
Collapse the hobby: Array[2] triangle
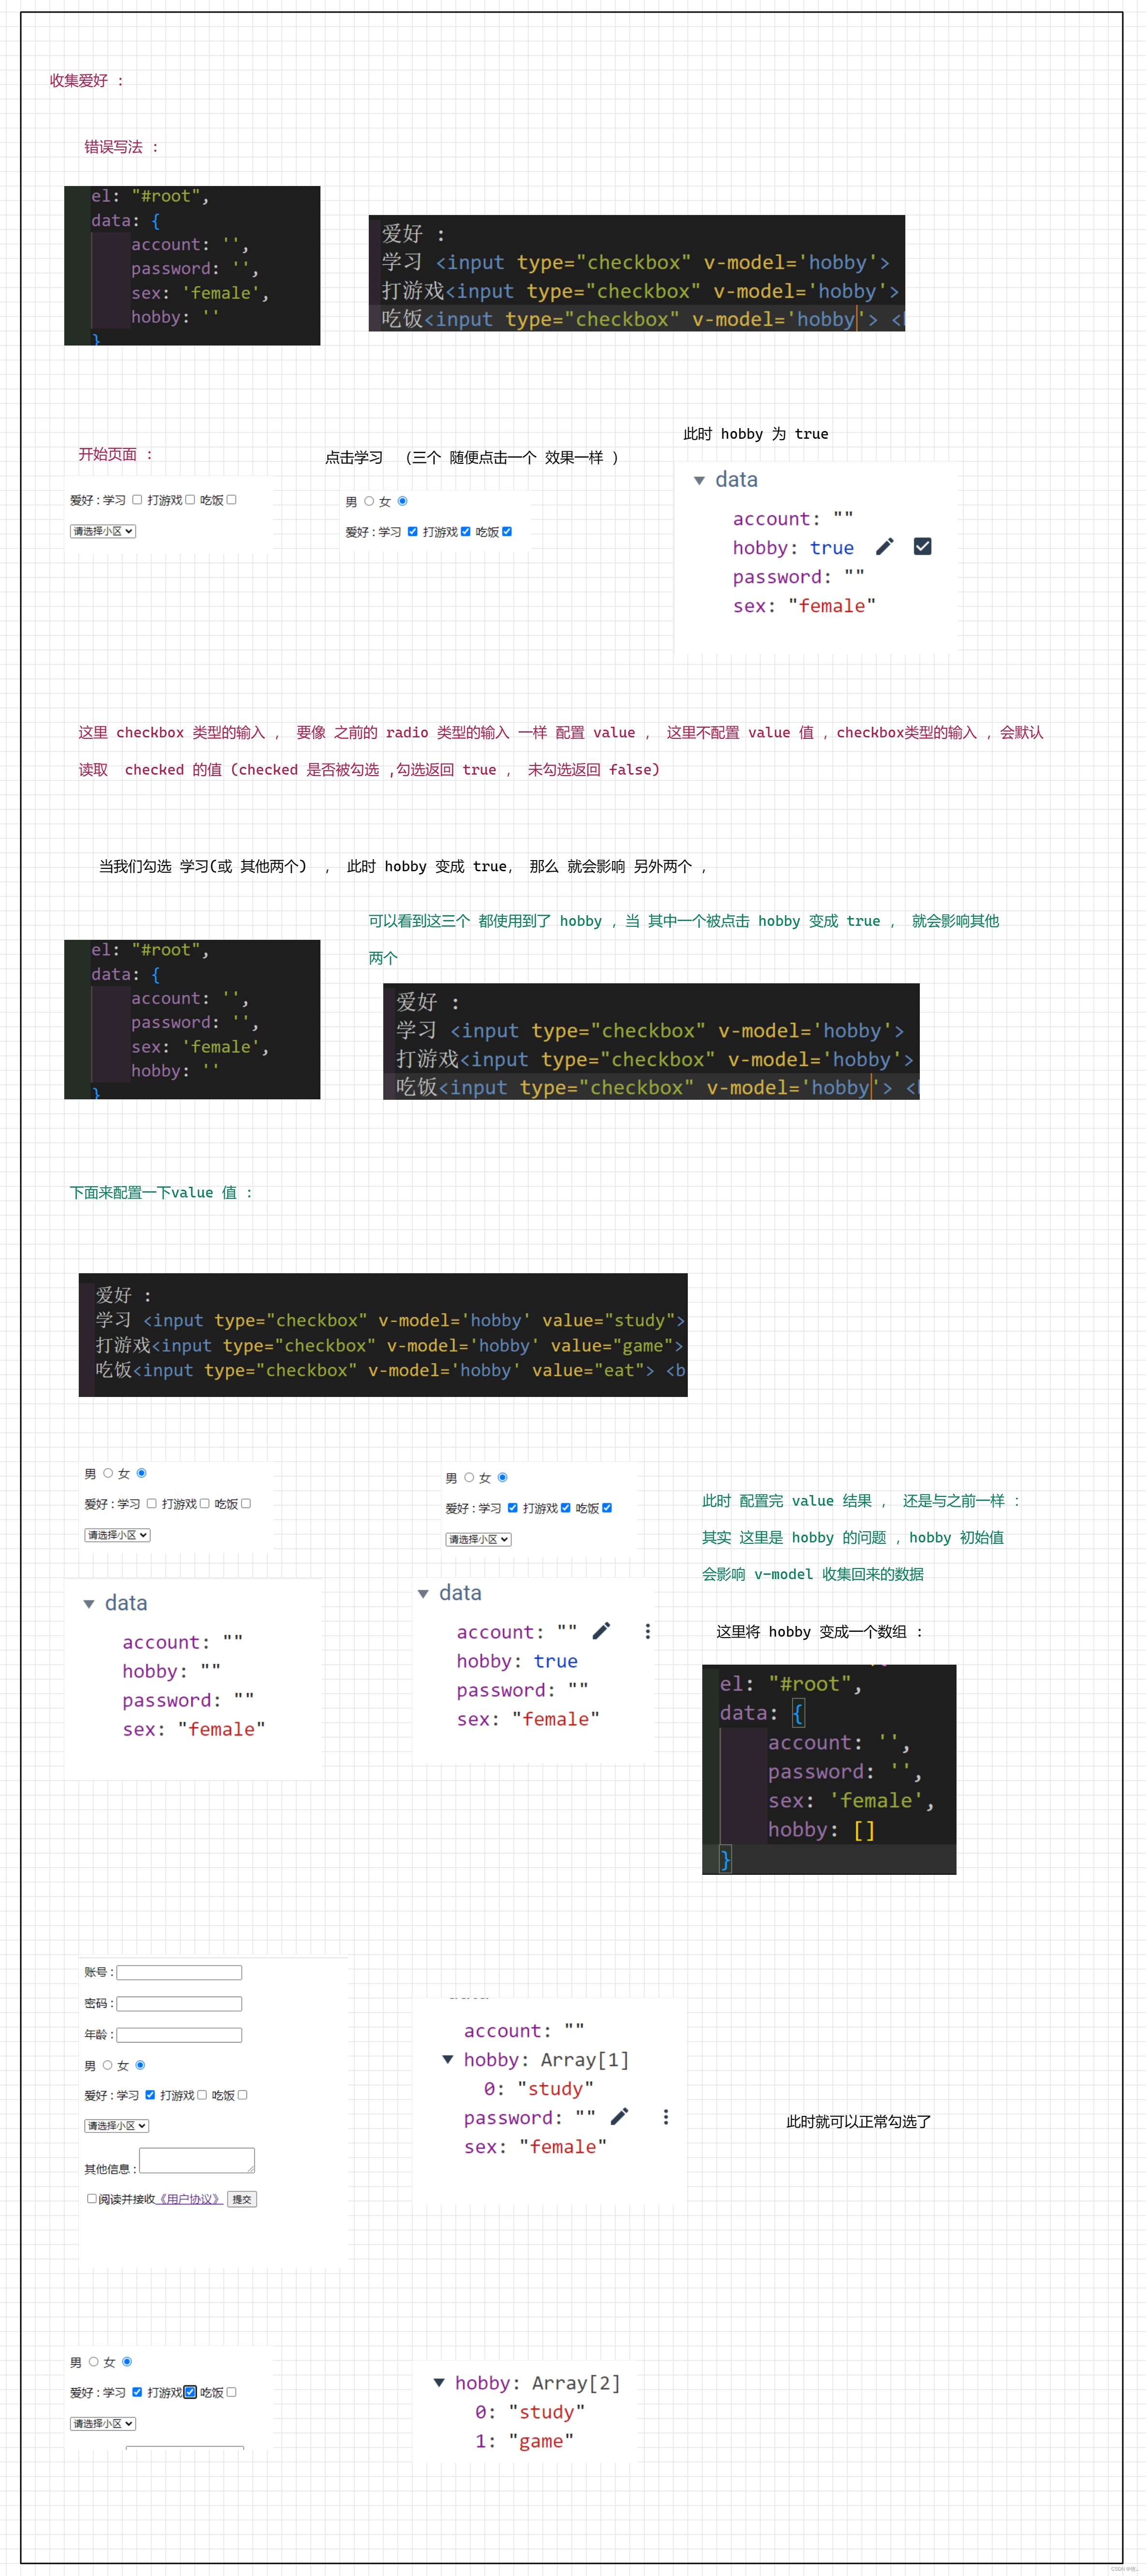point(438,2382)
